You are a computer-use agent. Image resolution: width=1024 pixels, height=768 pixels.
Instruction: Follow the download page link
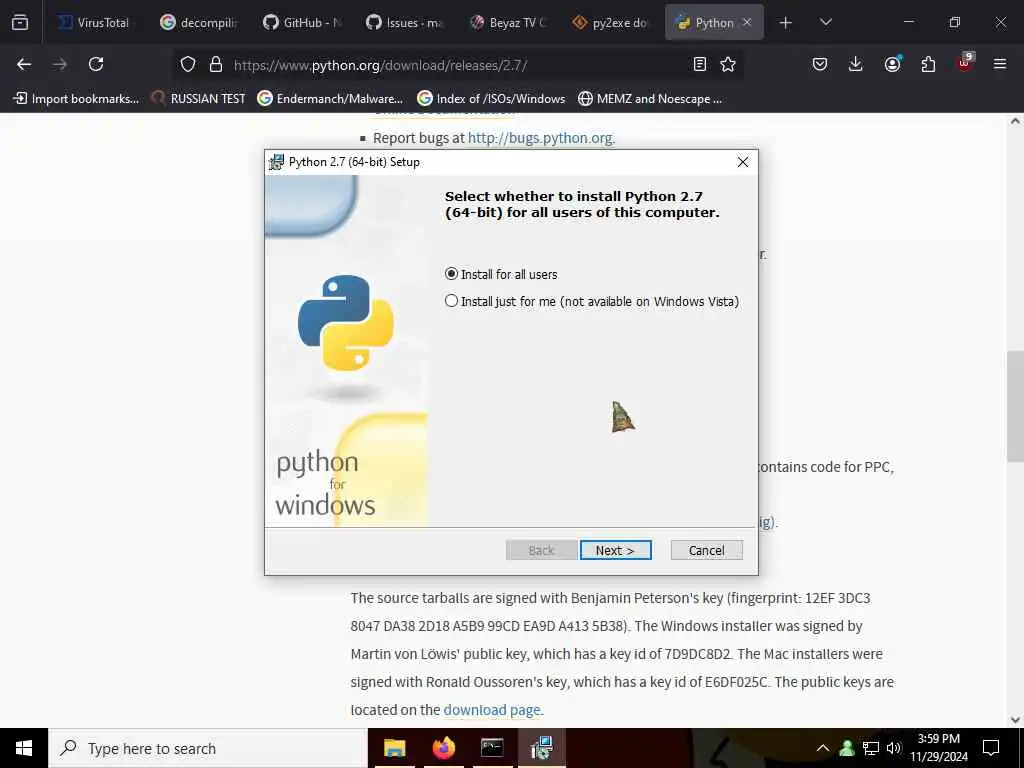pyautogui.click(x=492, y=709)
